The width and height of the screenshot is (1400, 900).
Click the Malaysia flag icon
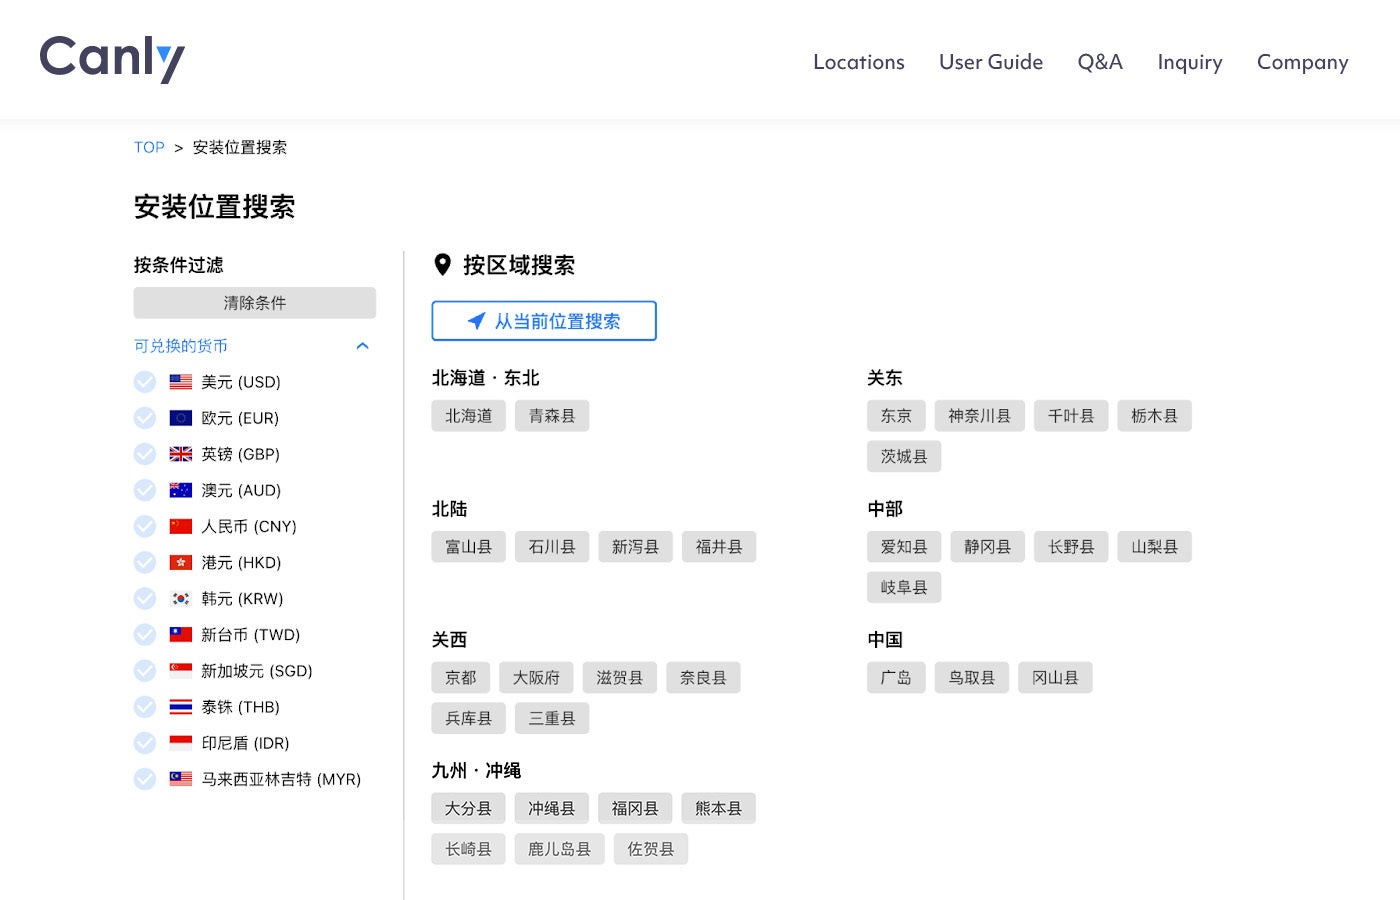pyautogui.click(x=181, y=778)
